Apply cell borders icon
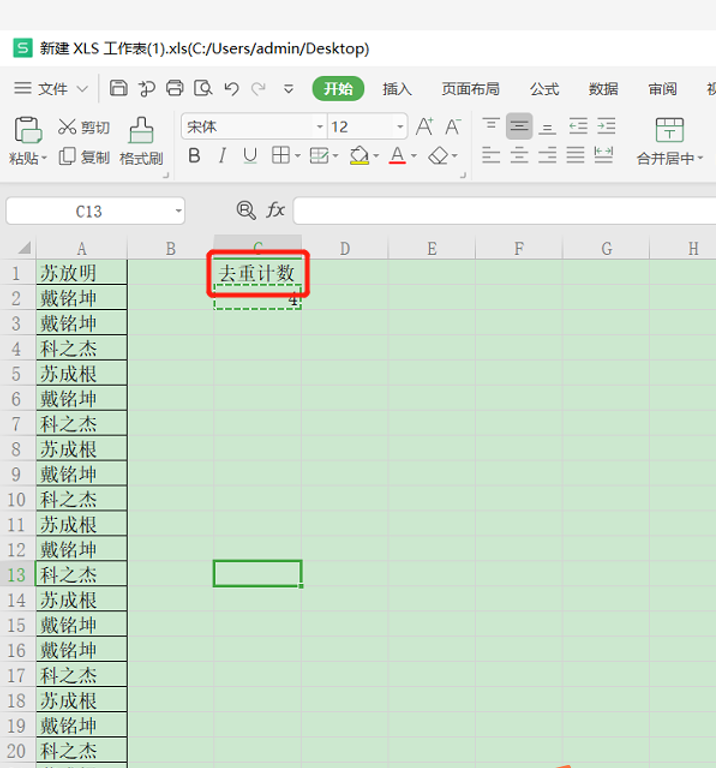Image resolution: width=716 pixels, height=768 pixels. (281, 156)
